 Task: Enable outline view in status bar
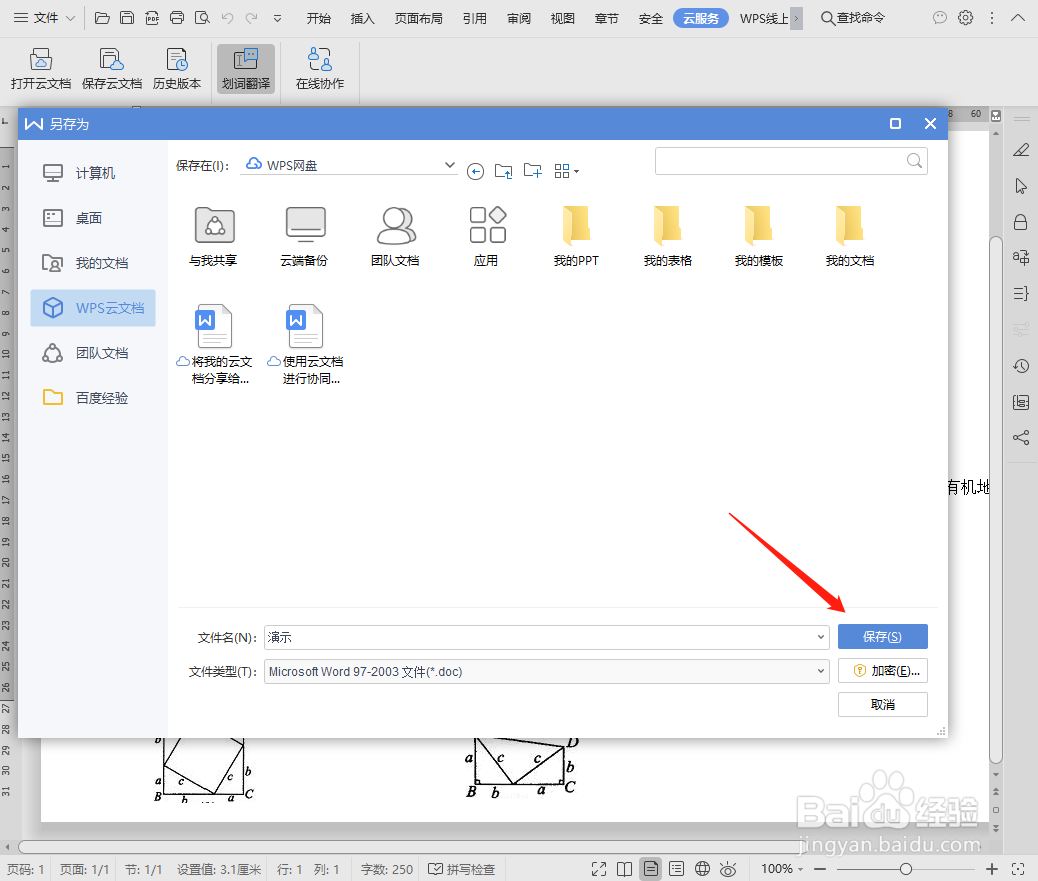676,869
